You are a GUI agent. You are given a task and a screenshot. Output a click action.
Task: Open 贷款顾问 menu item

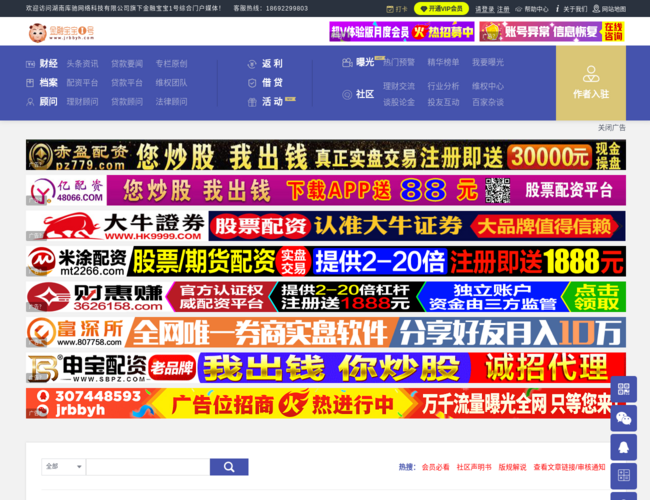coord(127,102)
